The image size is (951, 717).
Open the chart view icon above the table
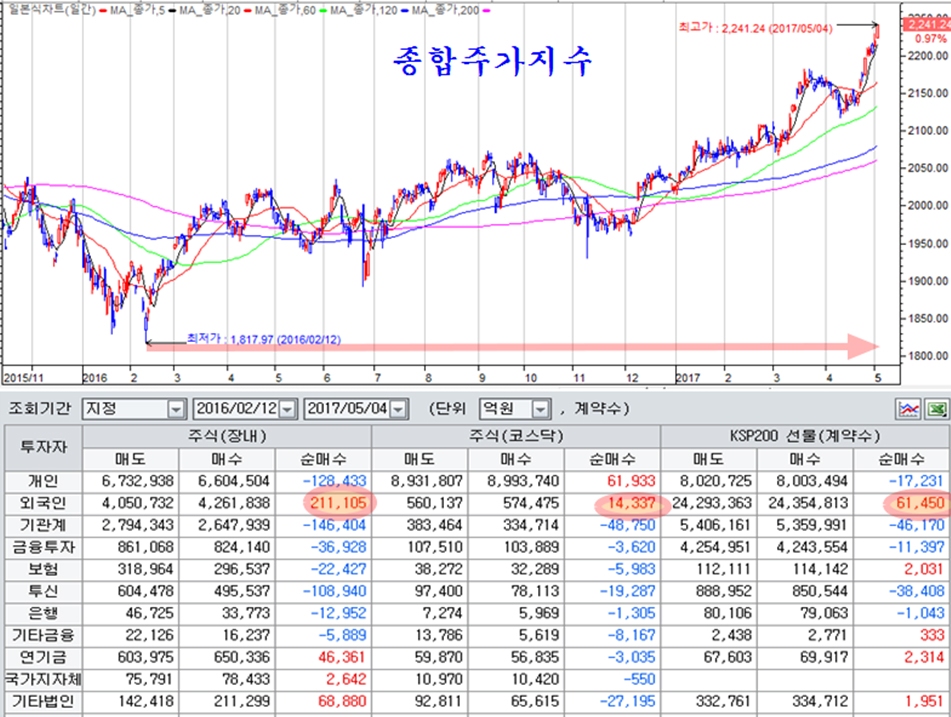pos(909,409)
